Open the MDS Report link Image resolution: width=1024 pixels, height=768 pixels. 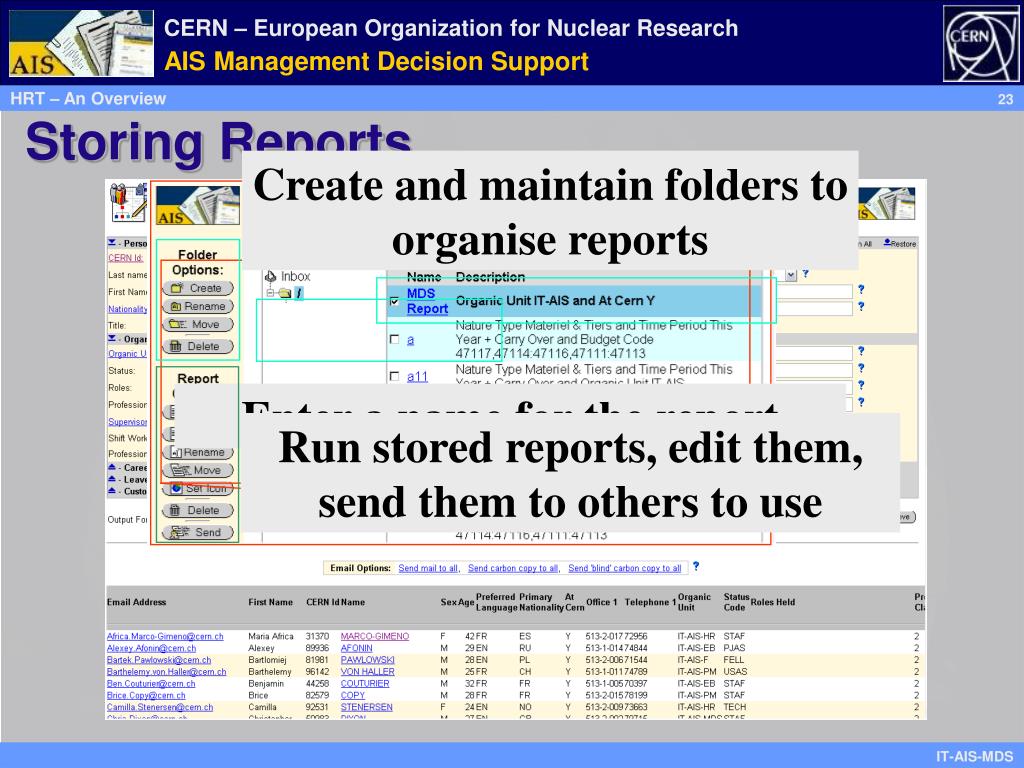click(427, 301)
